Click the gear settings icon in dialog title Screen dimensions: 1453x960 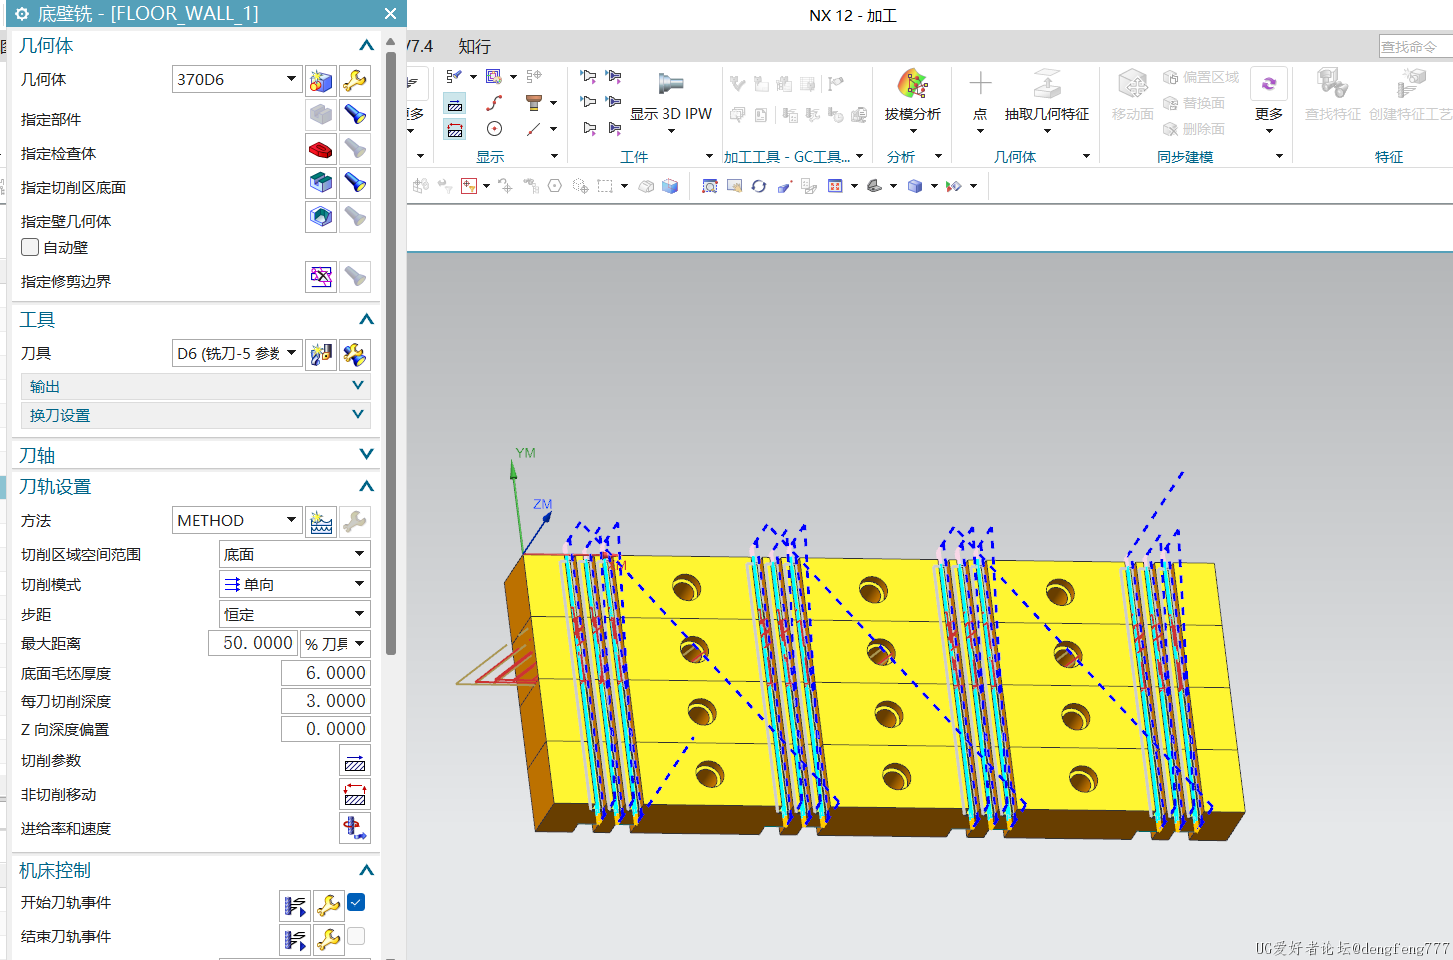tap(21, 14)
